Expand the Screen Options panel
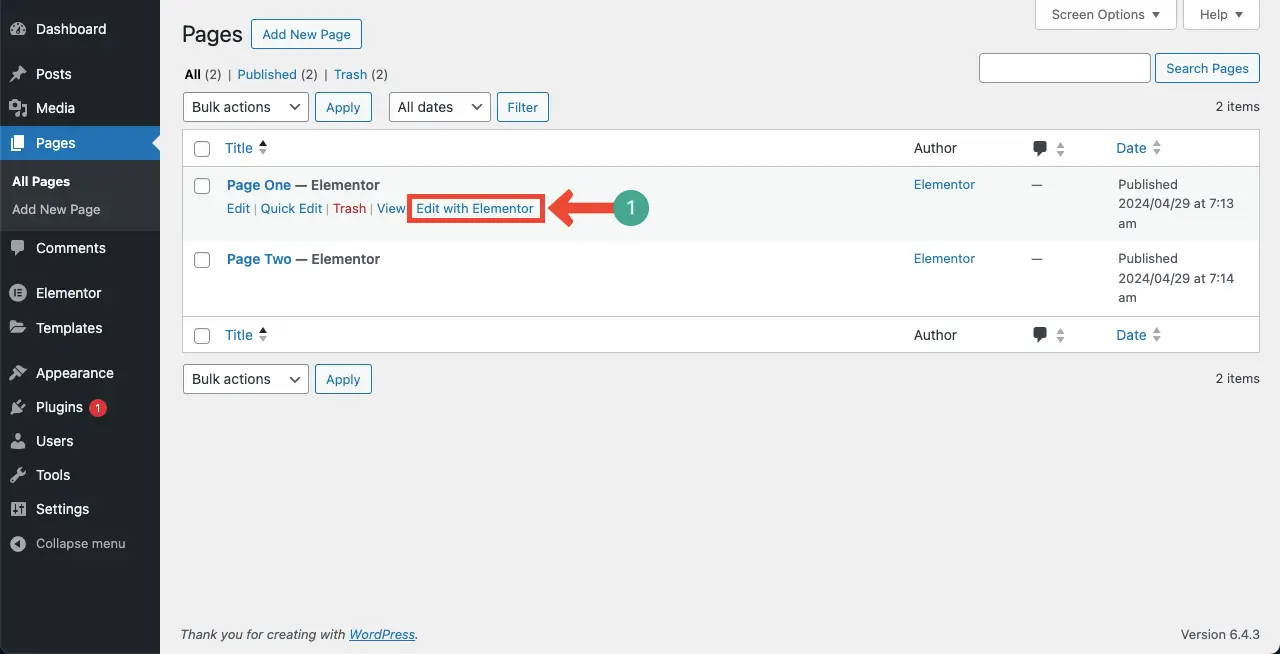The image size is (1280, 654). point(1105,15)
